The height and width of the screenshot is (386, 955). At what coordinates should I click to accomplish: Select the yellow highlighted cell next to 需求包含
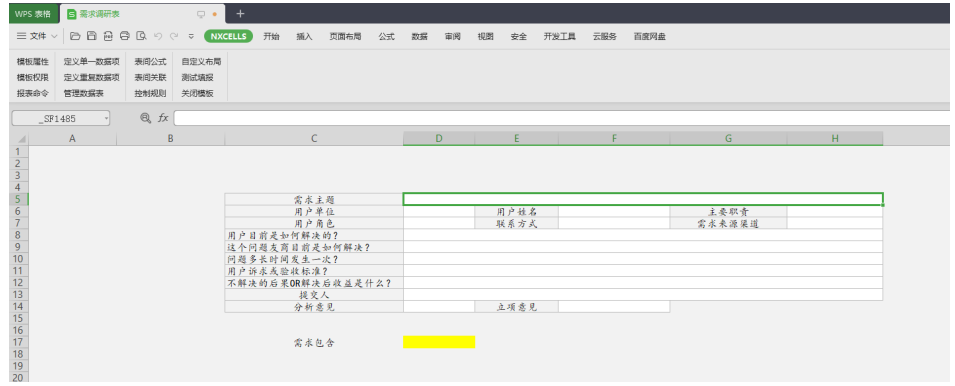pos(439,342)
